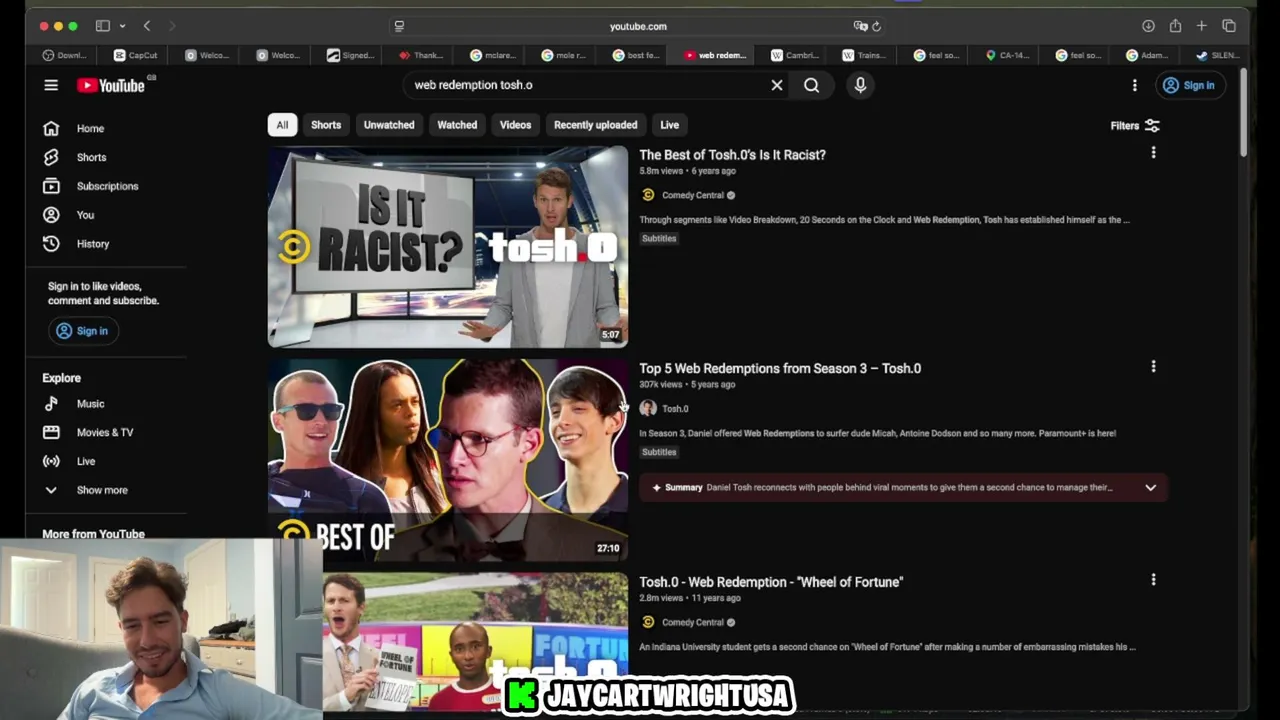Select the Videos filter chip
The height and width of the screenshot is (720, 1280).
[x=516, y=125]
